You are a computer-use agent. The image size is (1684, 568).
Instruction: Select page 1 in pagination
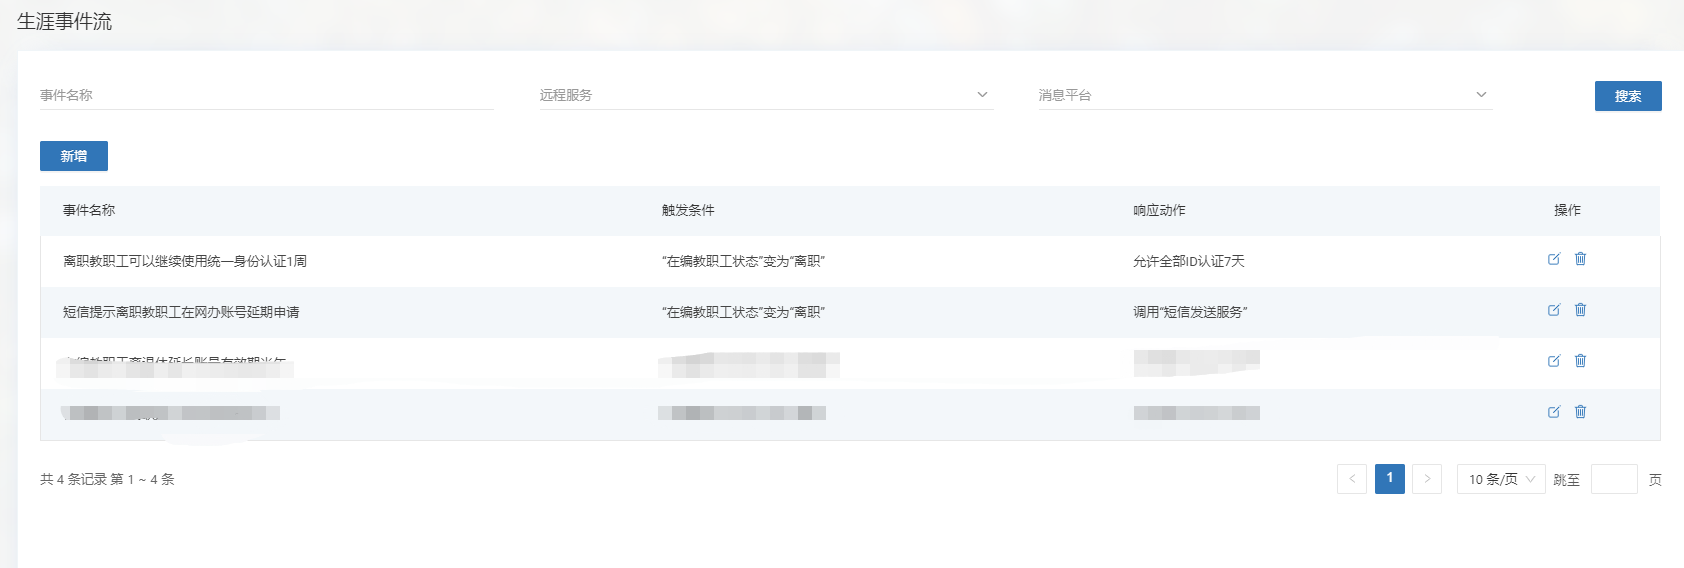(1389, 479)
